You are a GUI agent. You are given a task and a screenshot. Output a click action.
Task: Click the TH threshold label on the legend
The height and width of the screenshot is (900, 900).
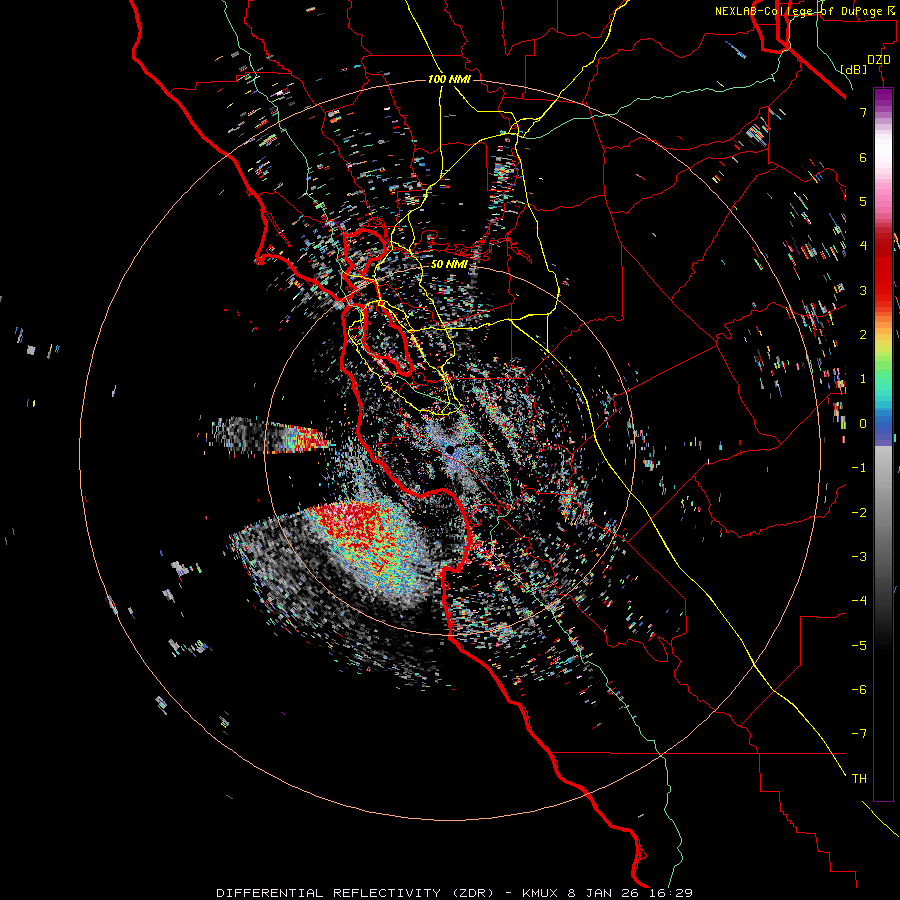[x=859, y=779]
